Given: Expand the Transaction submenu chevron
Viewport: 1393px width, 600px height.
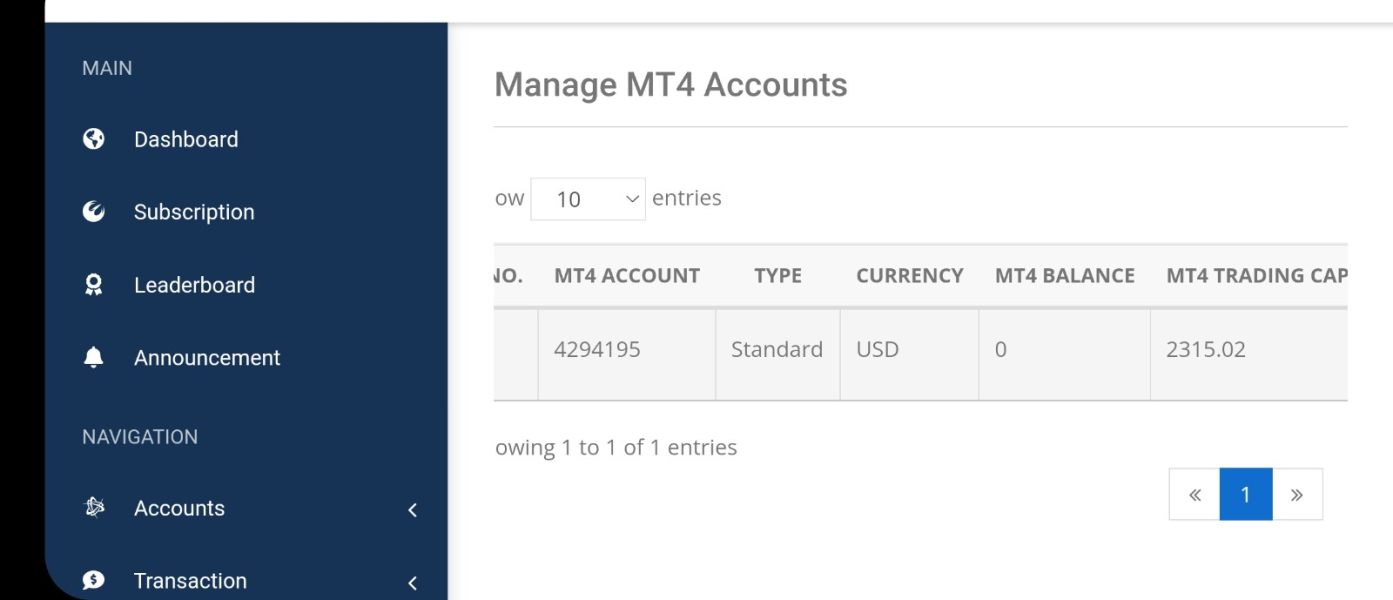Looking at the screenshot, I should 412,583.
